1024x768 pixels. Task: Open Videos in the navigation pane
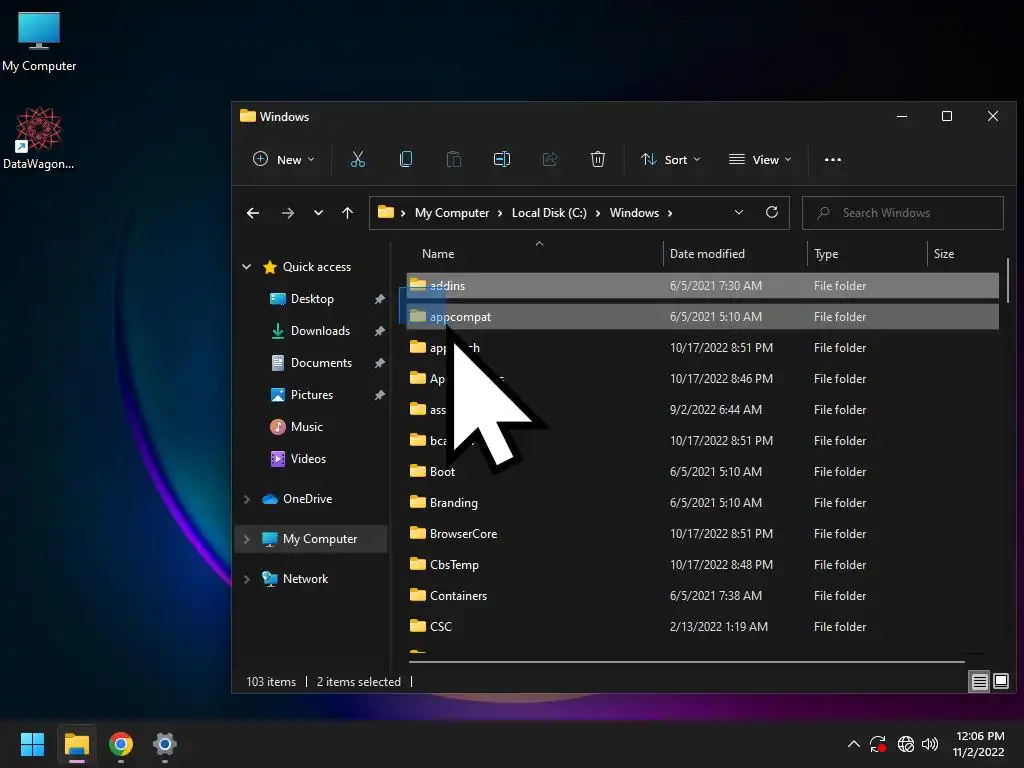(308, 459)
